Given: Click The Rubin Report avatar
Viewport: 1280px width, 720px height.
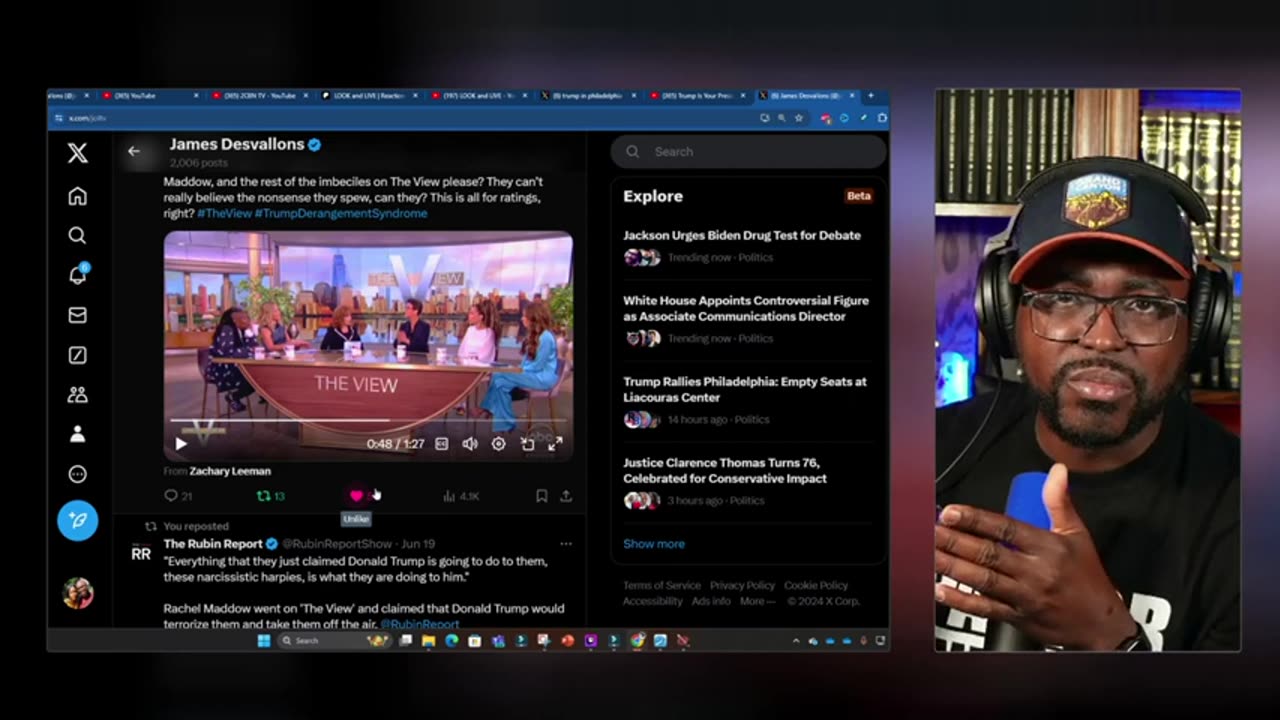Looking at the screenshot, I should [x=141, y=553].
